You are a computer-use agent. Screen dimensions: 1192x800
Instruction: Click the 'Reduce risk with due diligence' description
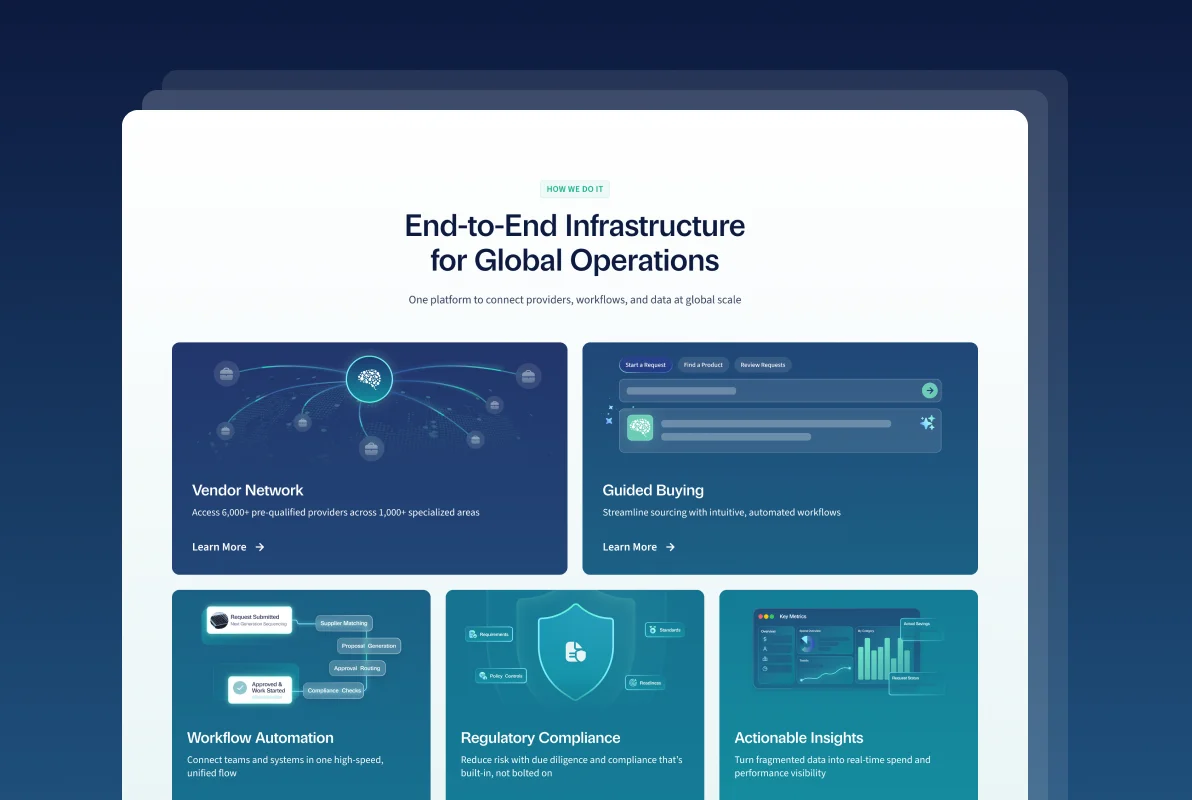572,767
